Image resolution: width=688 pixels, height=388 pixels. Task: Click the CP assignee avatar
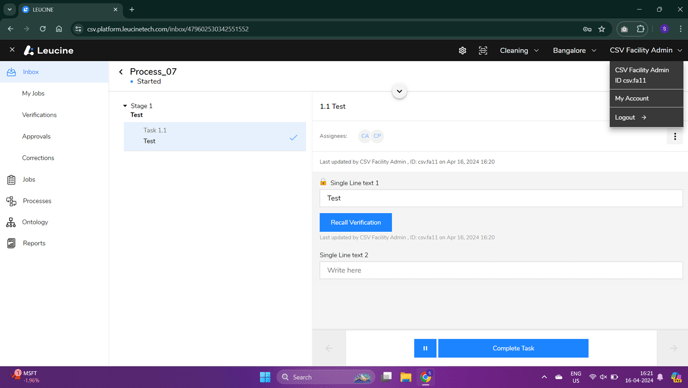[377, 136]
